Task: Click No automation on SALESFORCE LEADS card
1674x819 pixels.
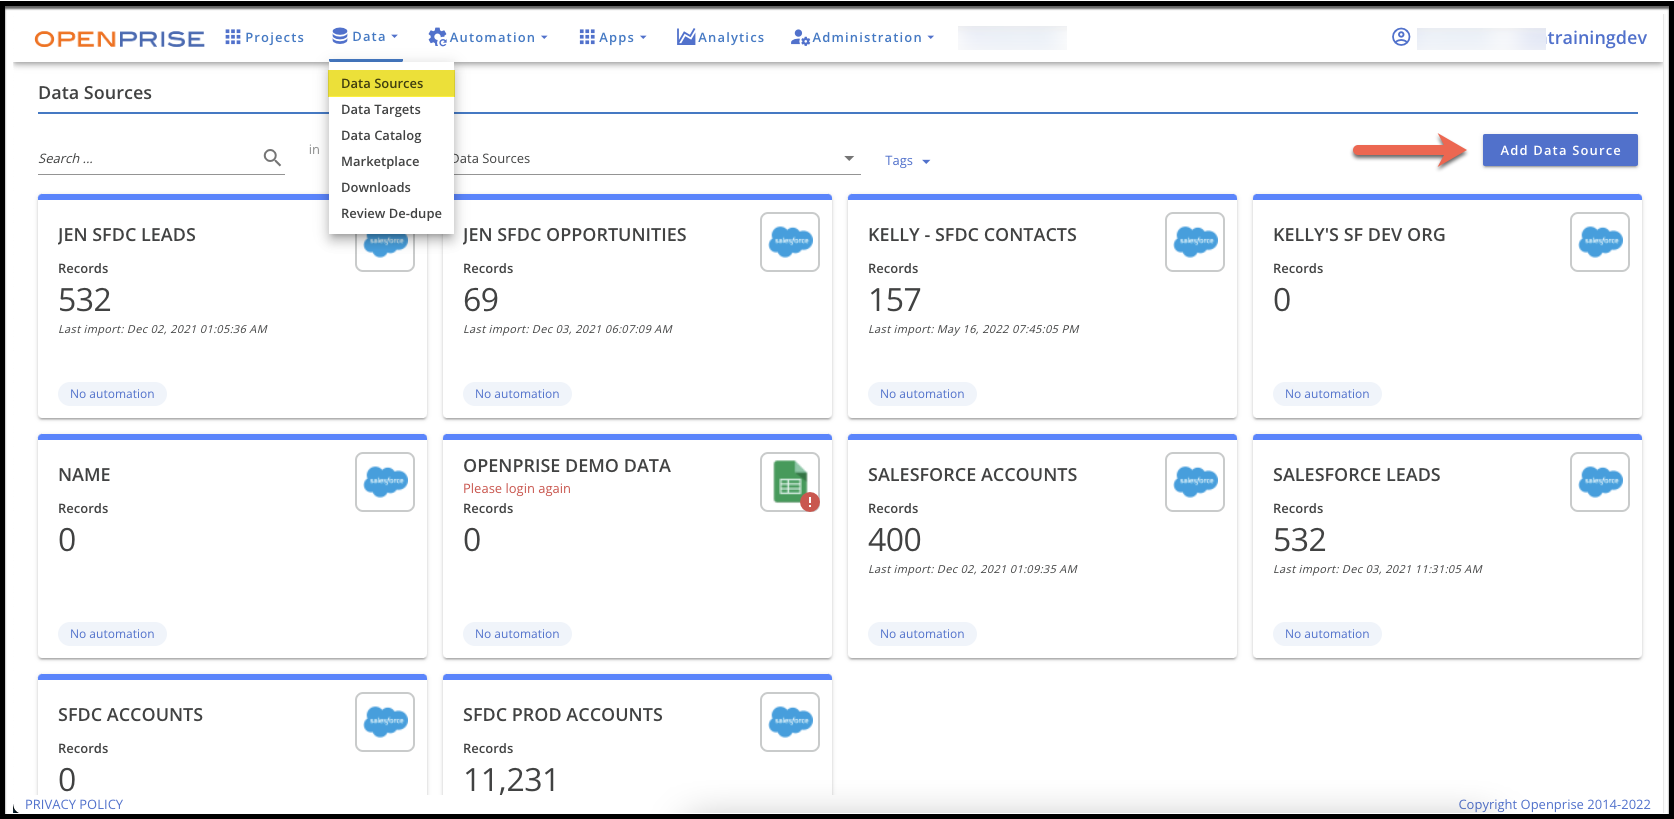Action: pyautogui.click(x=1327, y=634)
